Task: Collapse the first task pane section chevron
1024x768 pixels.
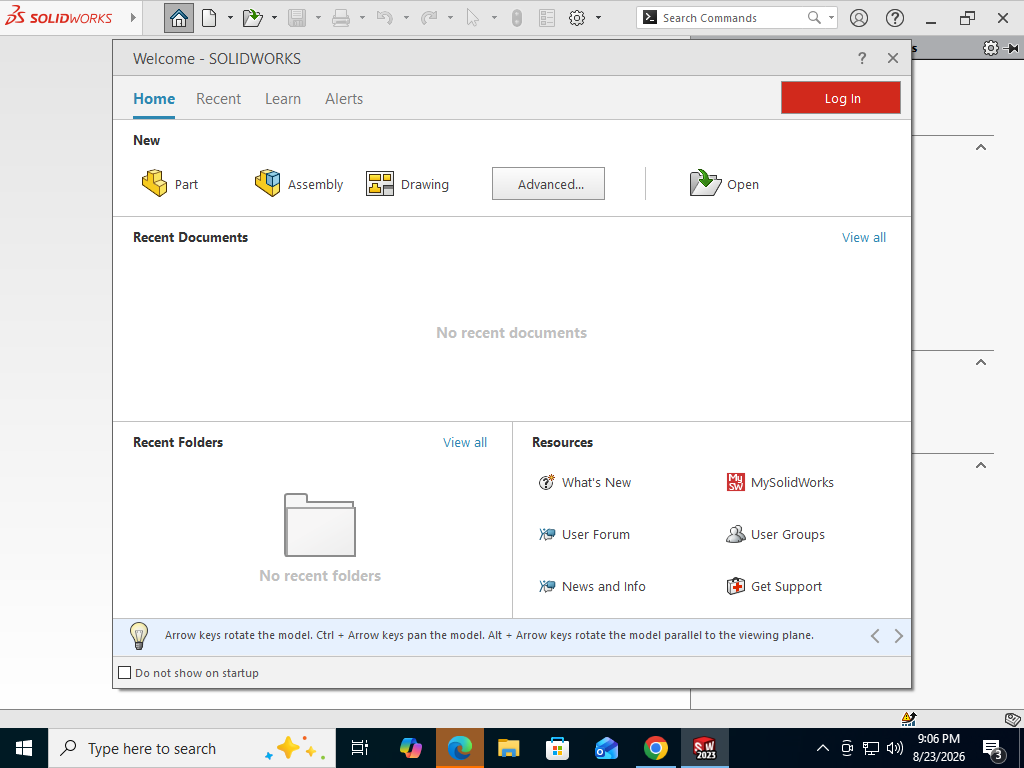Action: [x=980, y=147]
